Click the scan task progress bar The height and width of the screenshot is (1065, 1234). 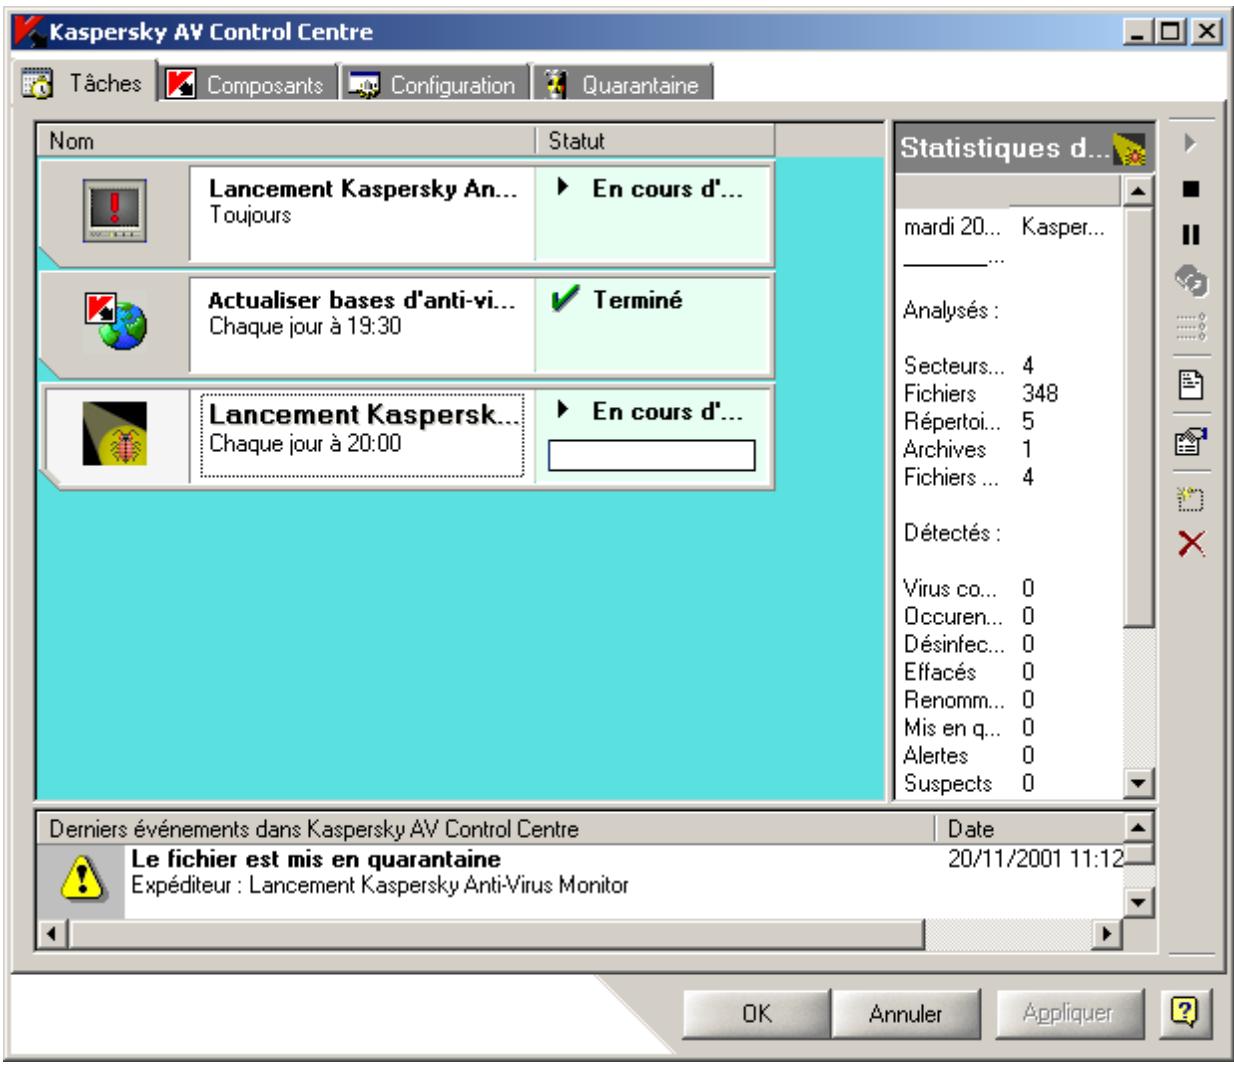[x=652, y=456]
